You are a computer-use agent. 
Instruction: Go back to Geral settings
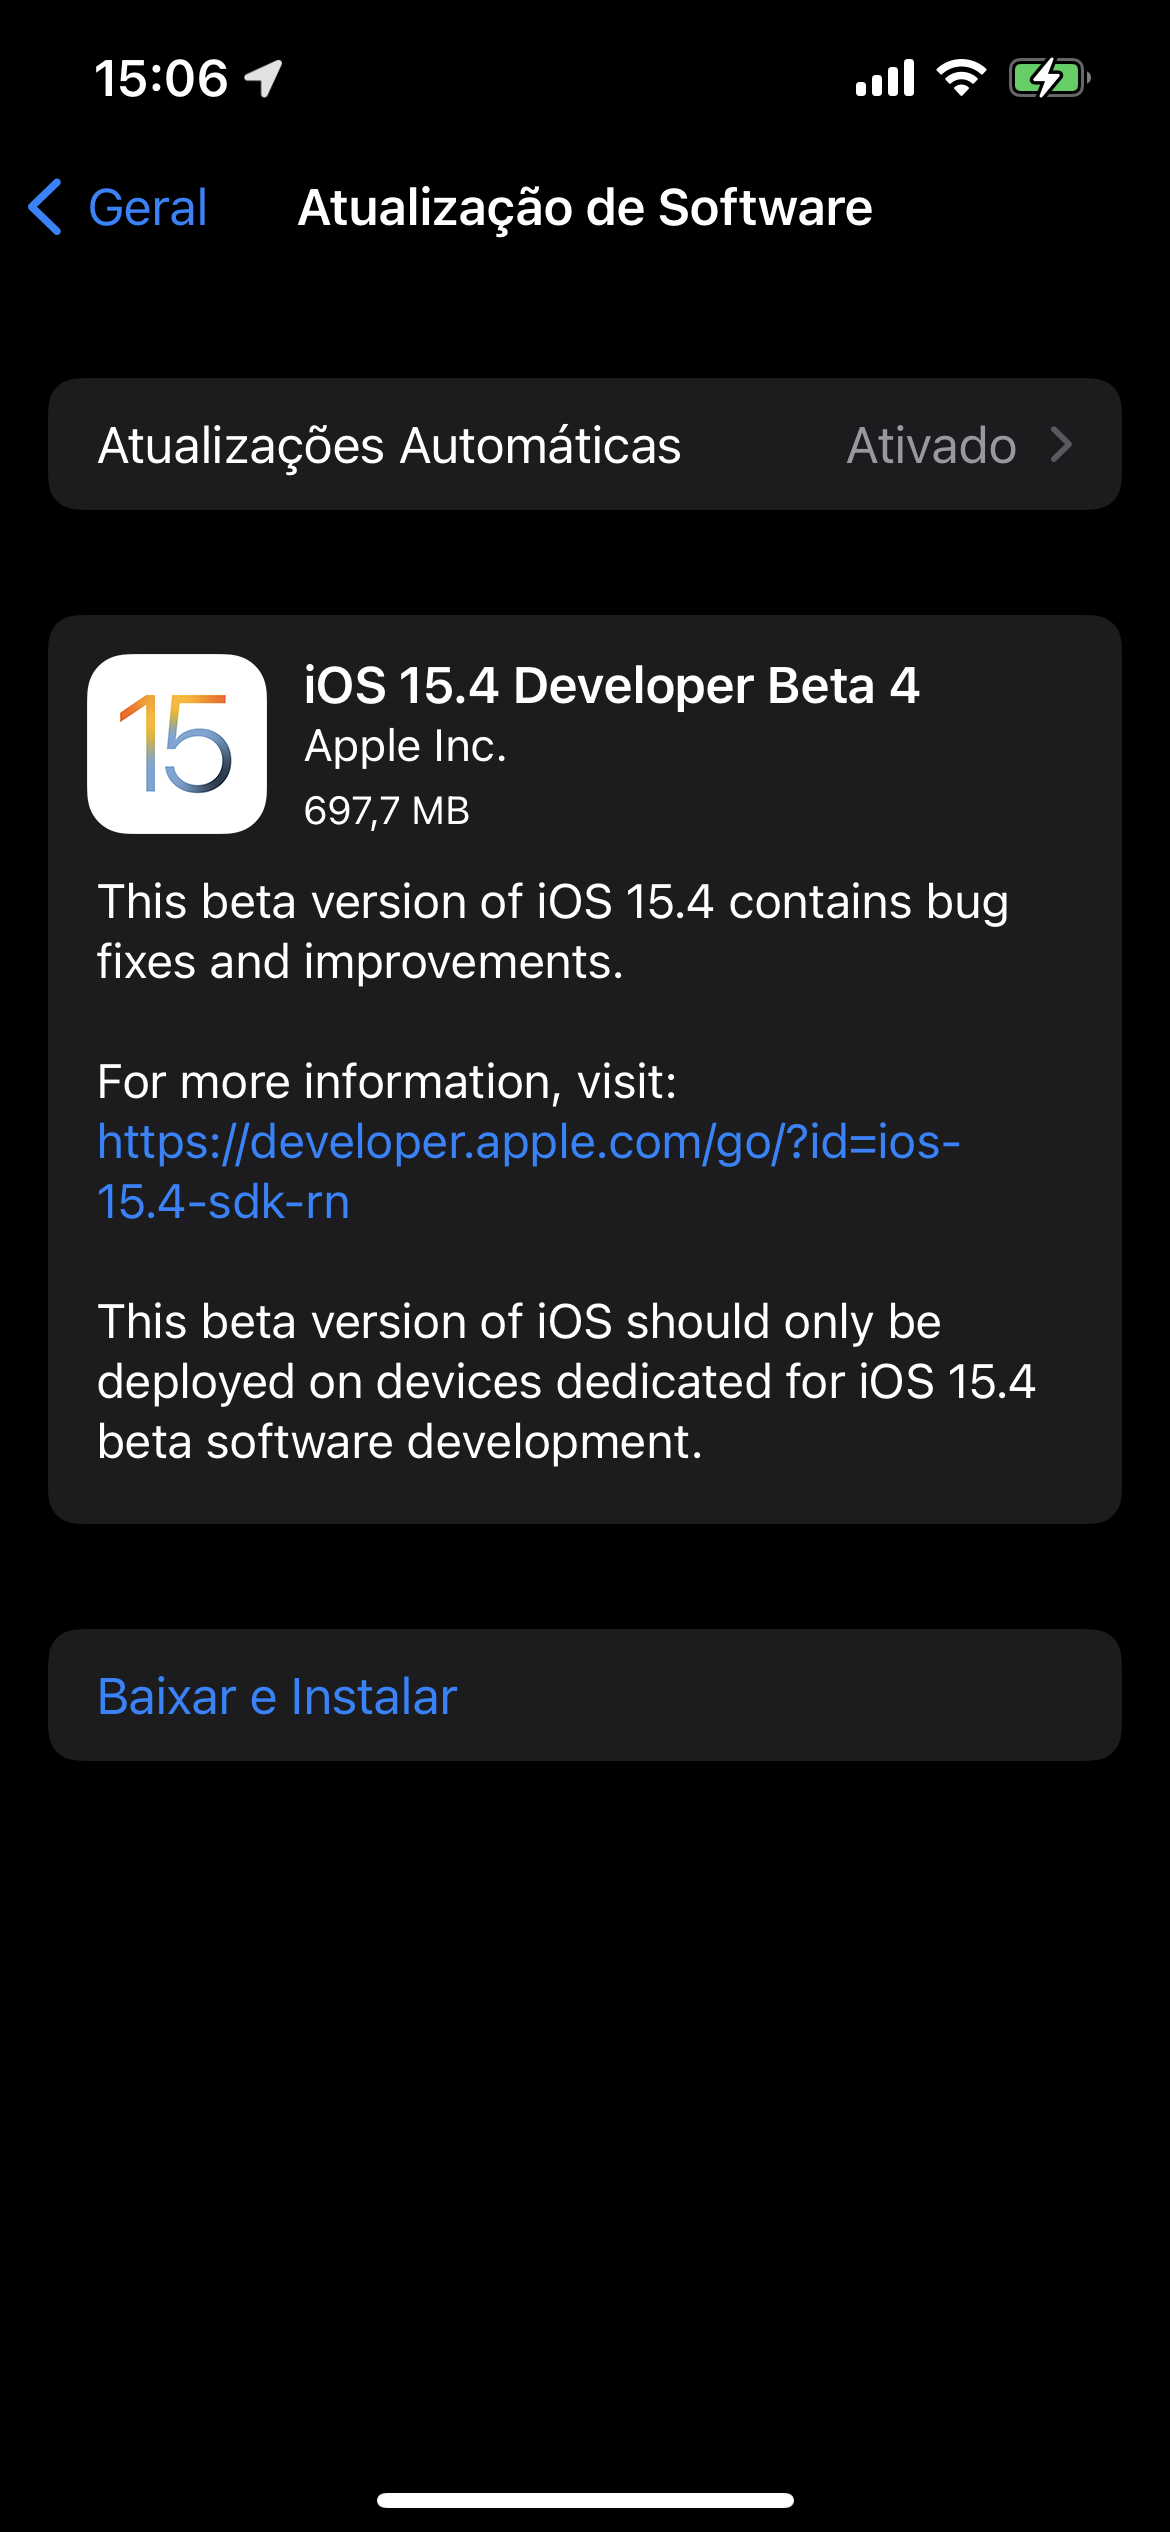point(147,208)
